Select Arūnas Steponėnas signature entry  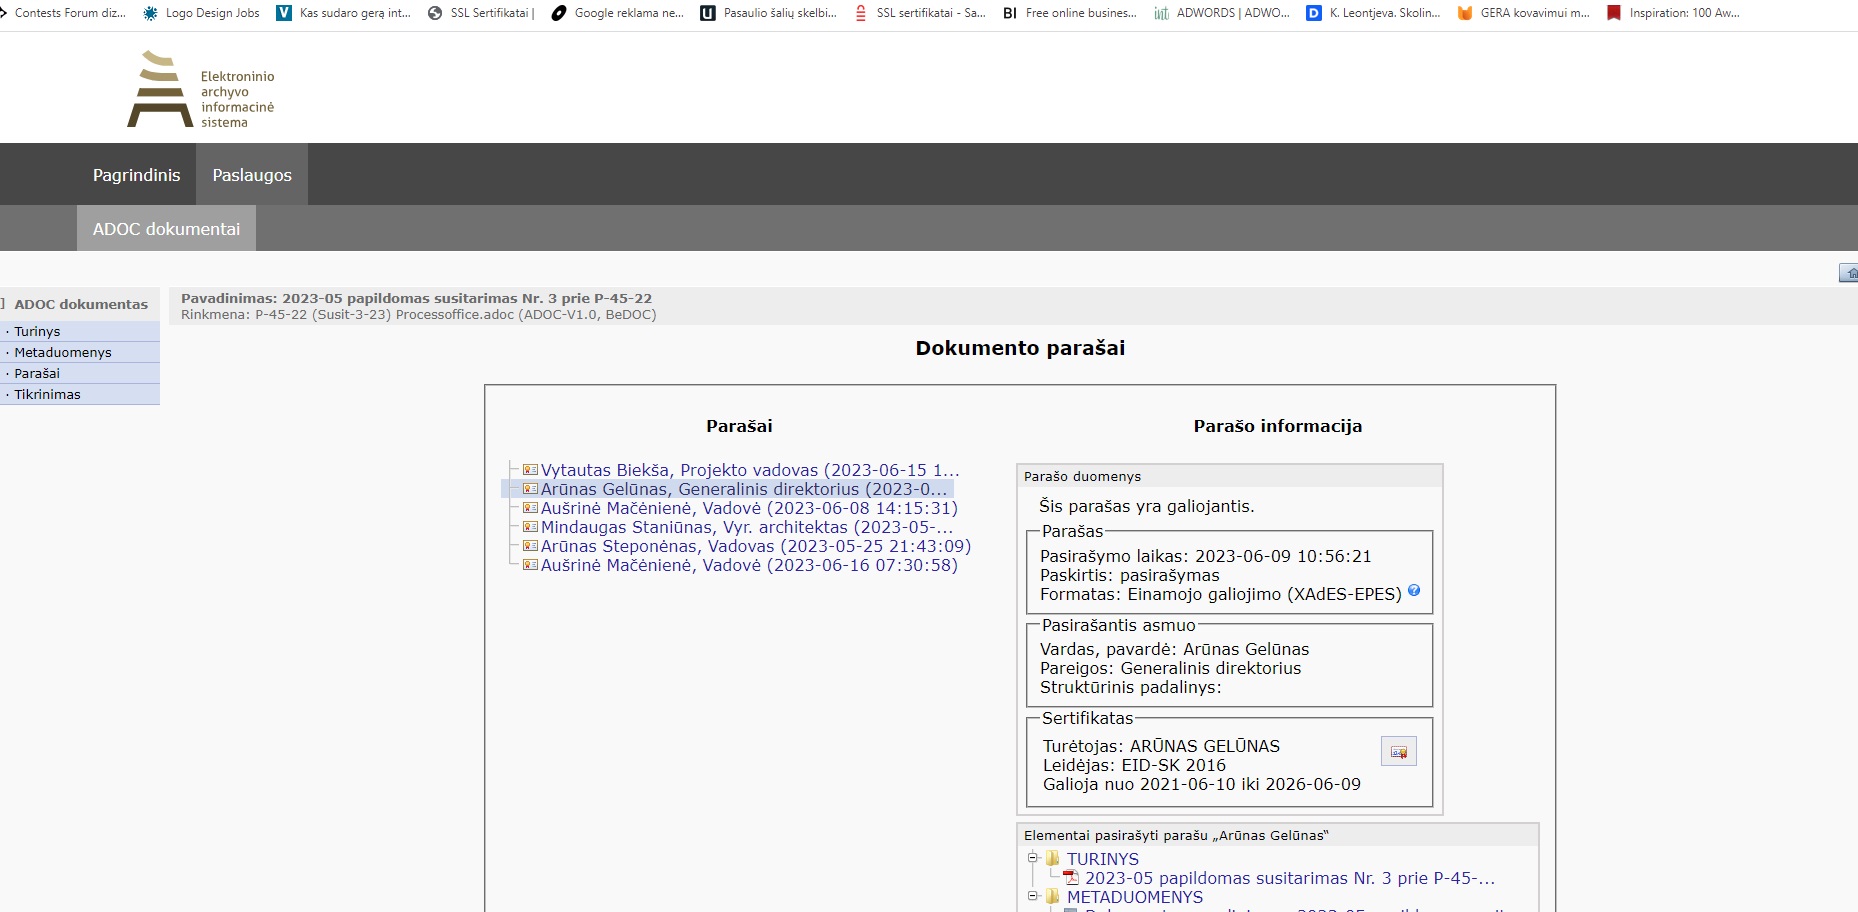(x=755, y=546)
